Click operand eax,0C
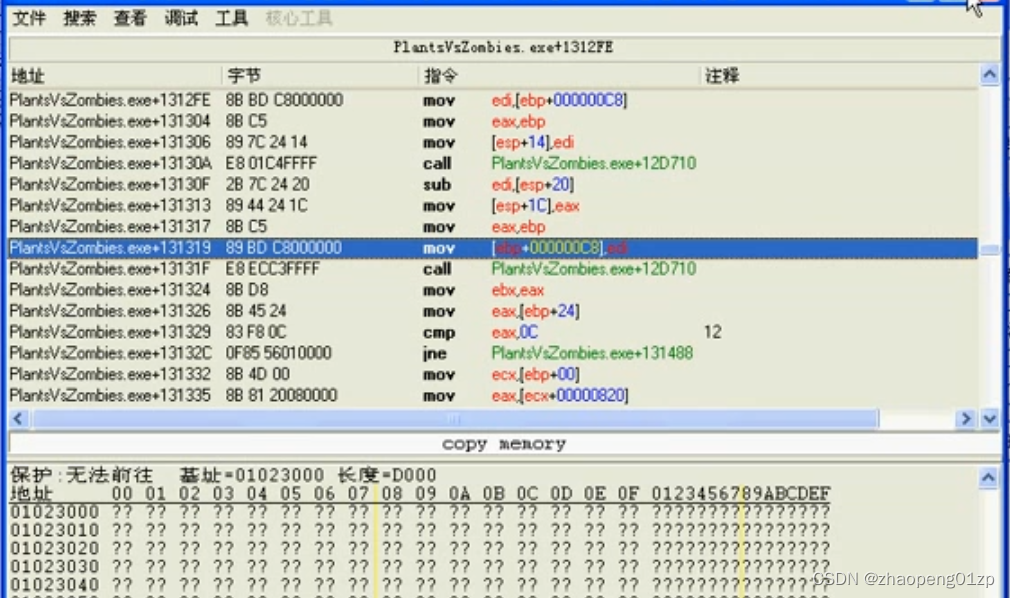This screenshot has width=1010, height=598. coord(515,332)
